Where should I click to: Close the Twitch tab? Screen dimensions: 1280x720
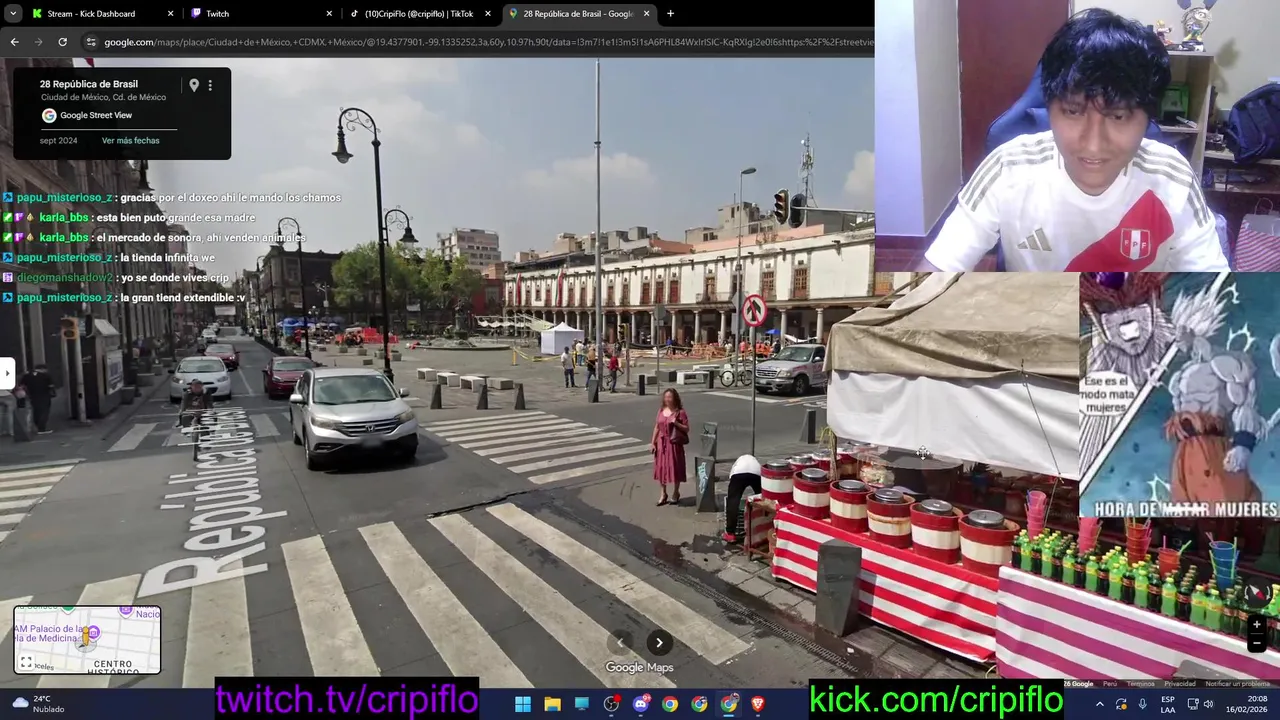tap(329, 13)
